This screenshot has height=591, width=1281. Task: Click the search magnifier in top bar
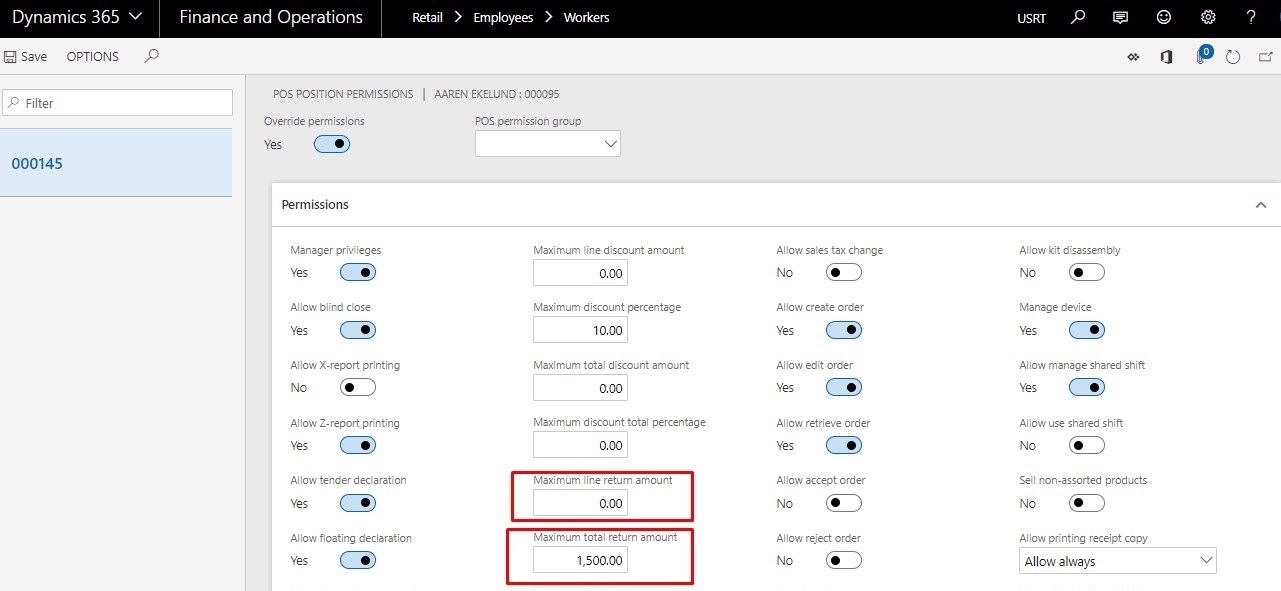[x=1077, y=17]
